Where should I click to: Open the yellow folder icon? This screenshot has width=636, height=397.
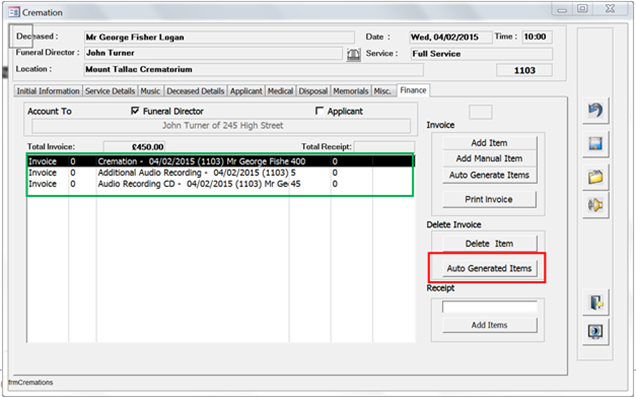(595, 177)
